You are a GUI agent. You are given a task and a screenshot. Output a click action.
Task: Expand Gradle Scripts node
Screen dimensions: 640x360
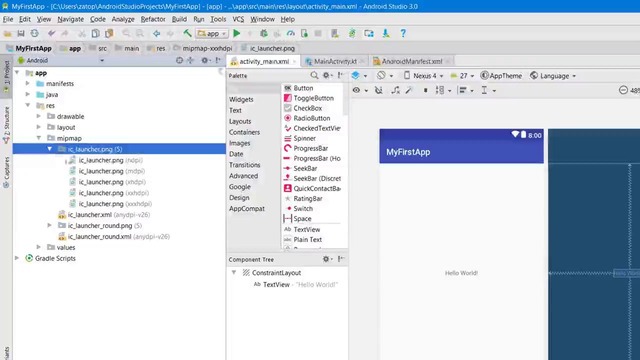pyautogui.click(x=17, y=258)
